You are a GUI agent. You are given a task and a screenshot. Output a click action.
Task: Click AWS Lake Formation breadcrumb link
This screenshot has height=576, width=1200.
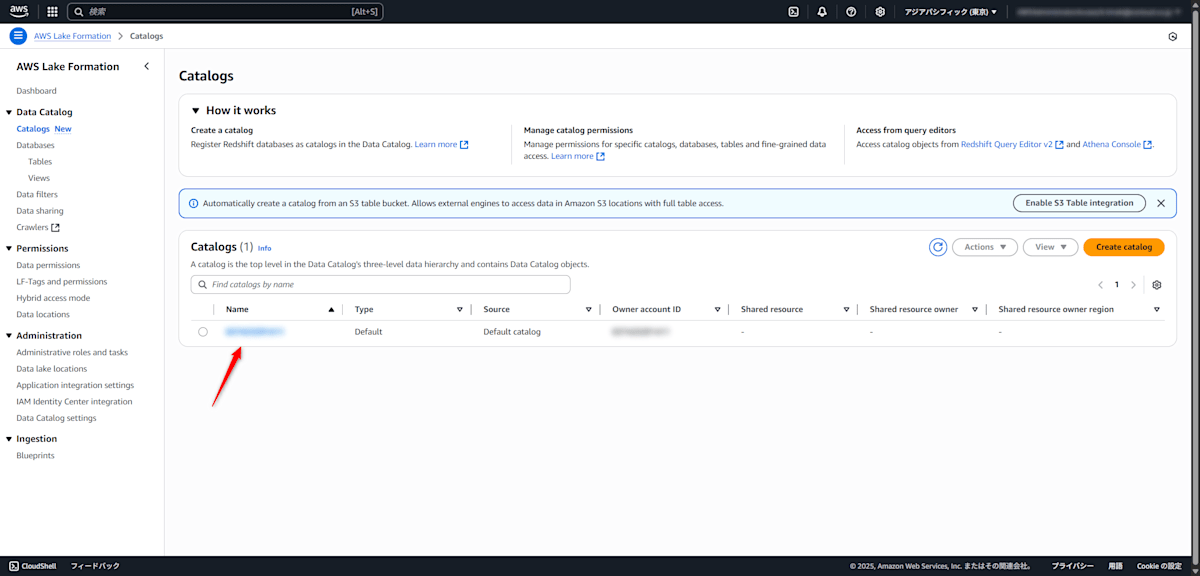[x=72, y=36]
